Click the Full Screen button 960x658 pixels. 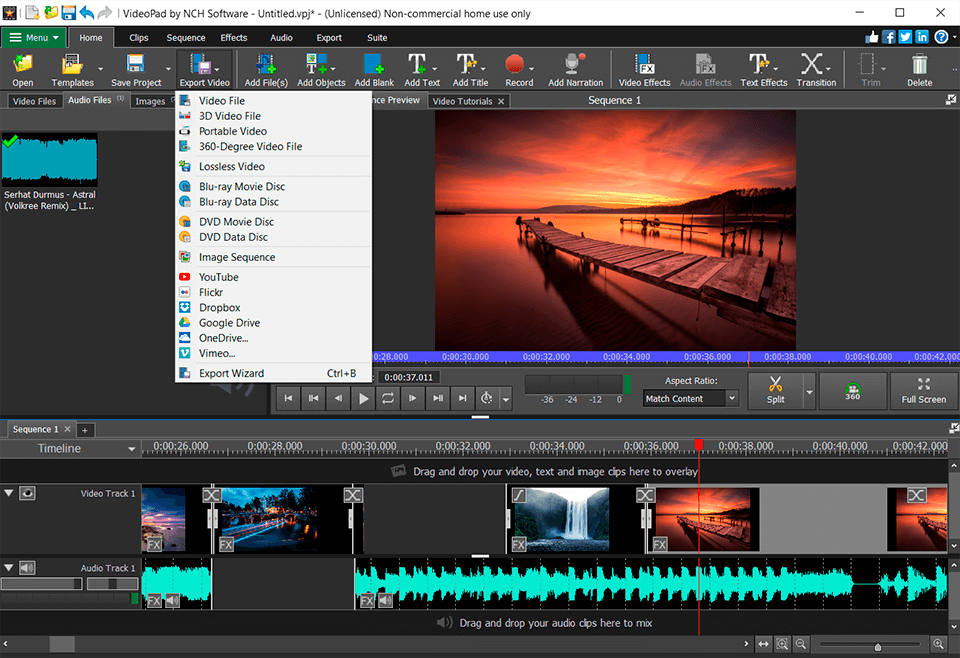click(x=922, y=391)
